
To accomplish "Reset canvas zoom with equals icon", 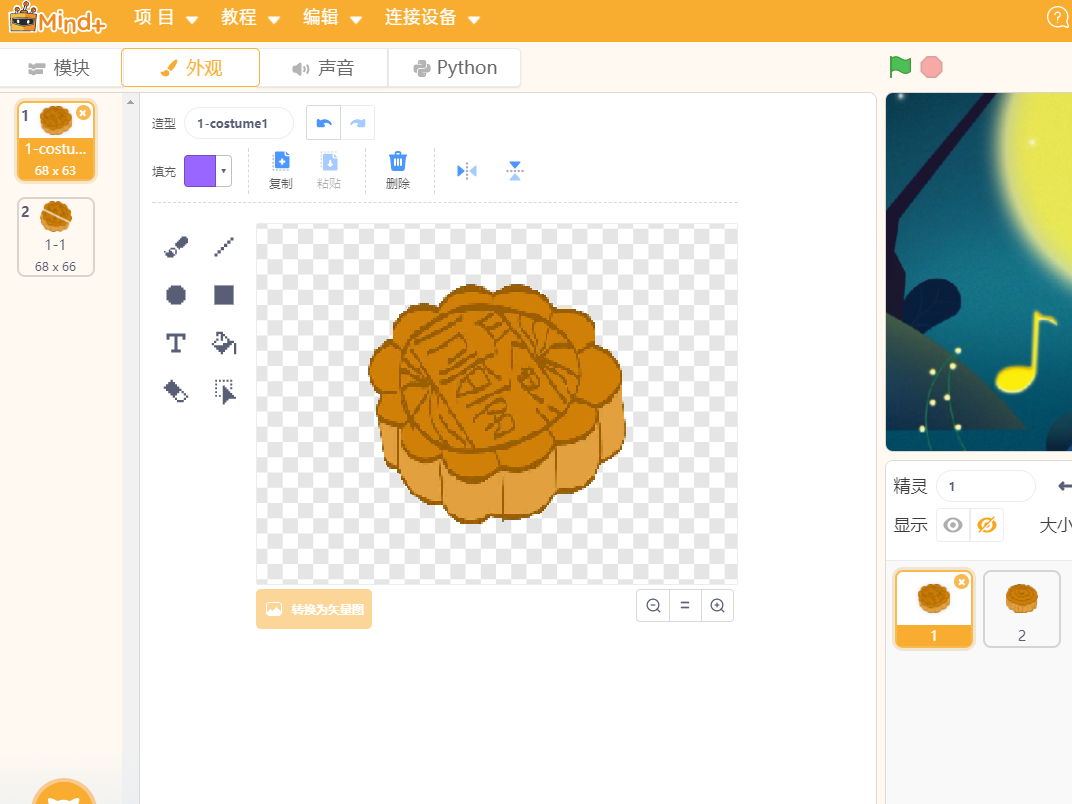I will click(x=685, y=606).
